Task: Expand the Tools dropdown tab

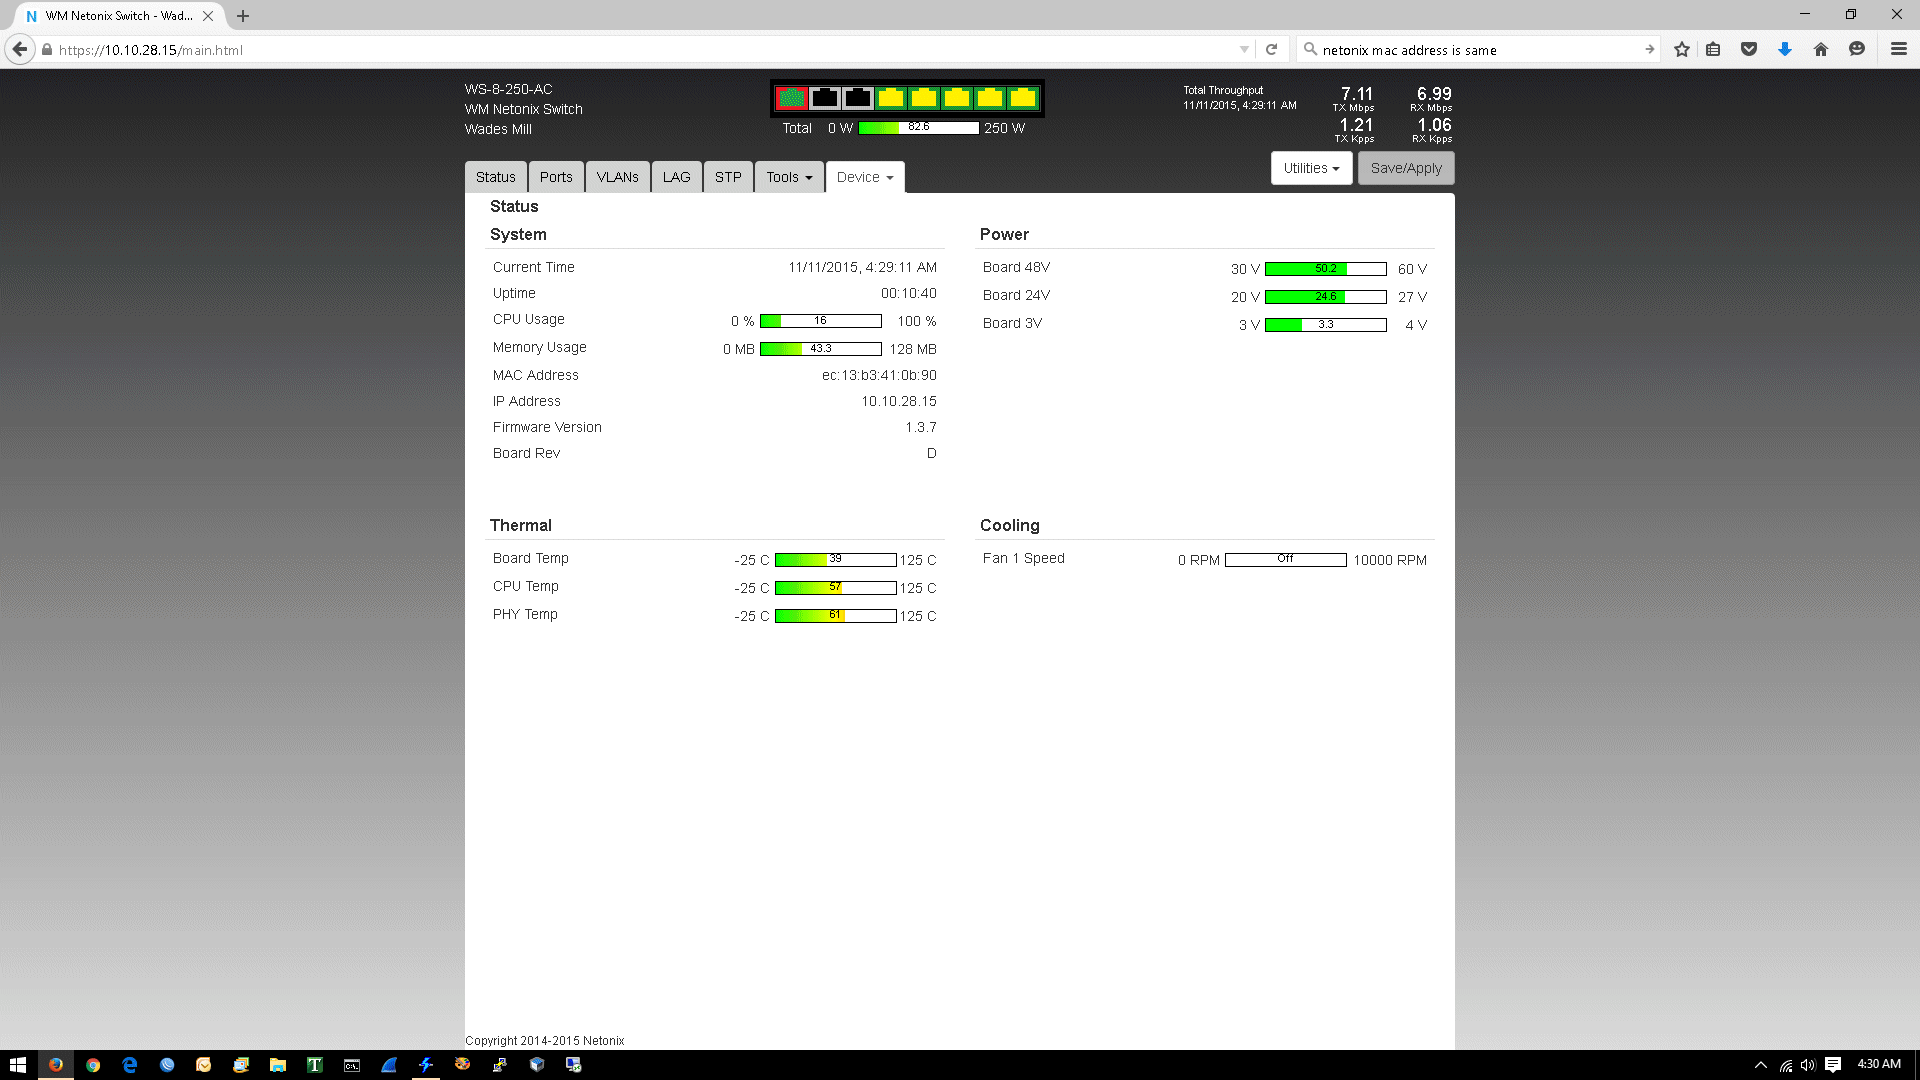Action: [x=789, y=177]
